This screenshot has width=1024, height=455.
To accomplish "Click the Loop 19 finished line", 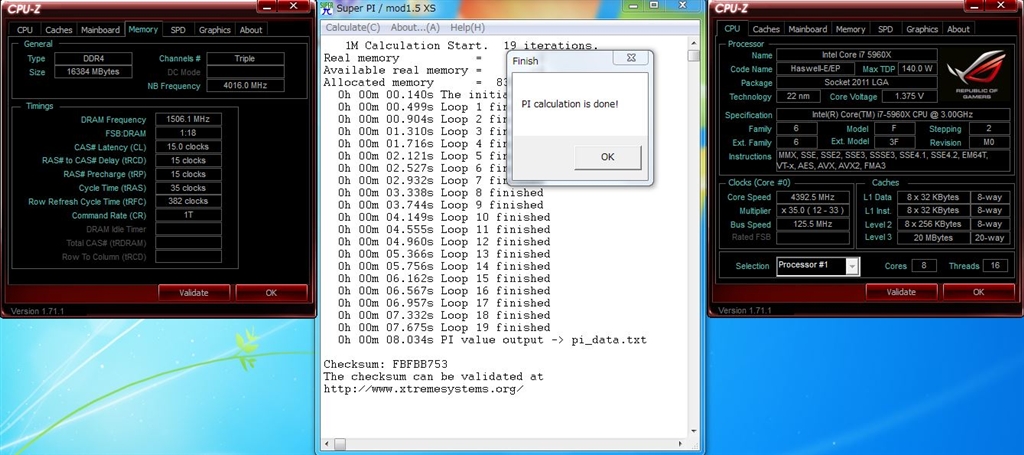I will (x=444, y=328).
